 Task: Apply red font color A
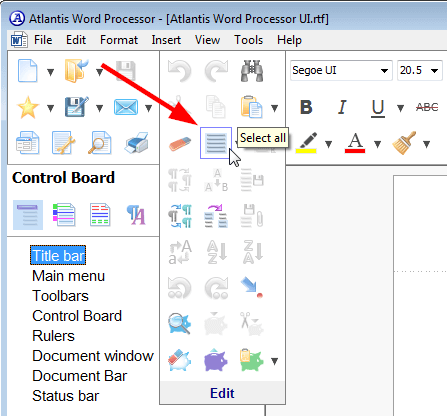[x=355, y=143]
